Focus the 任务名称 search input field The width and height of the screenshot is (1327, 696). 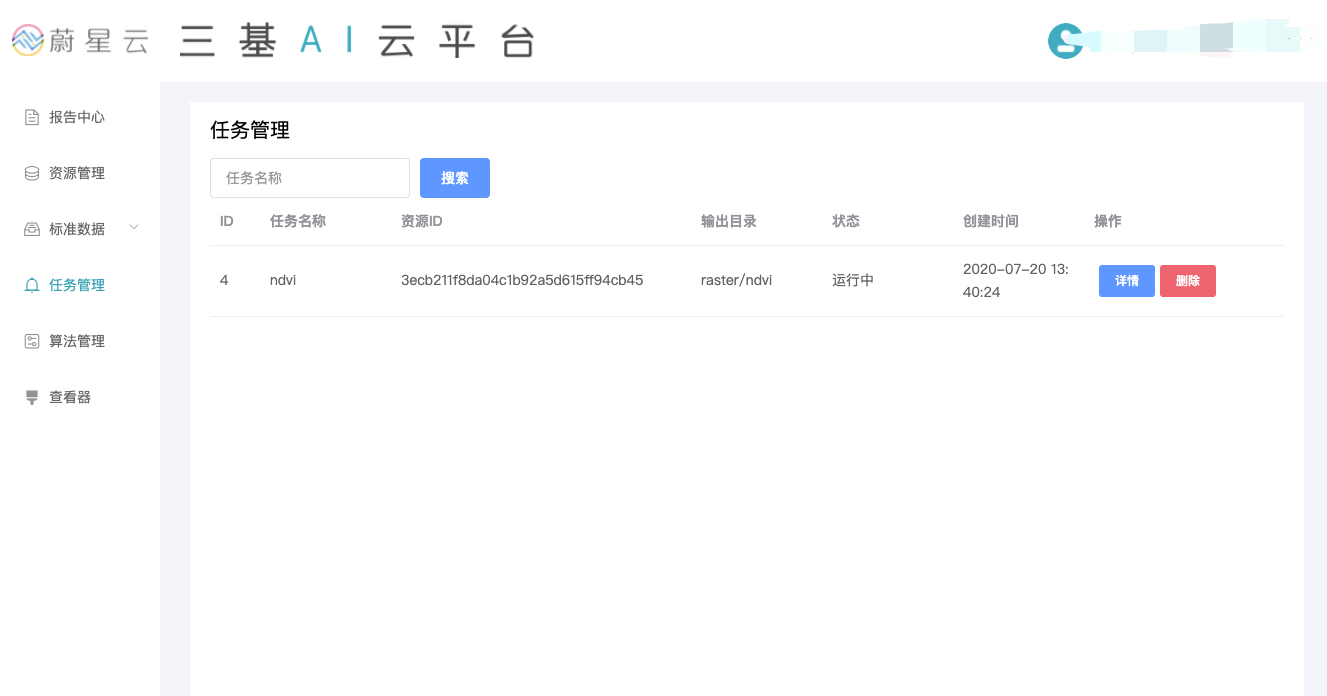click(310, 178)
